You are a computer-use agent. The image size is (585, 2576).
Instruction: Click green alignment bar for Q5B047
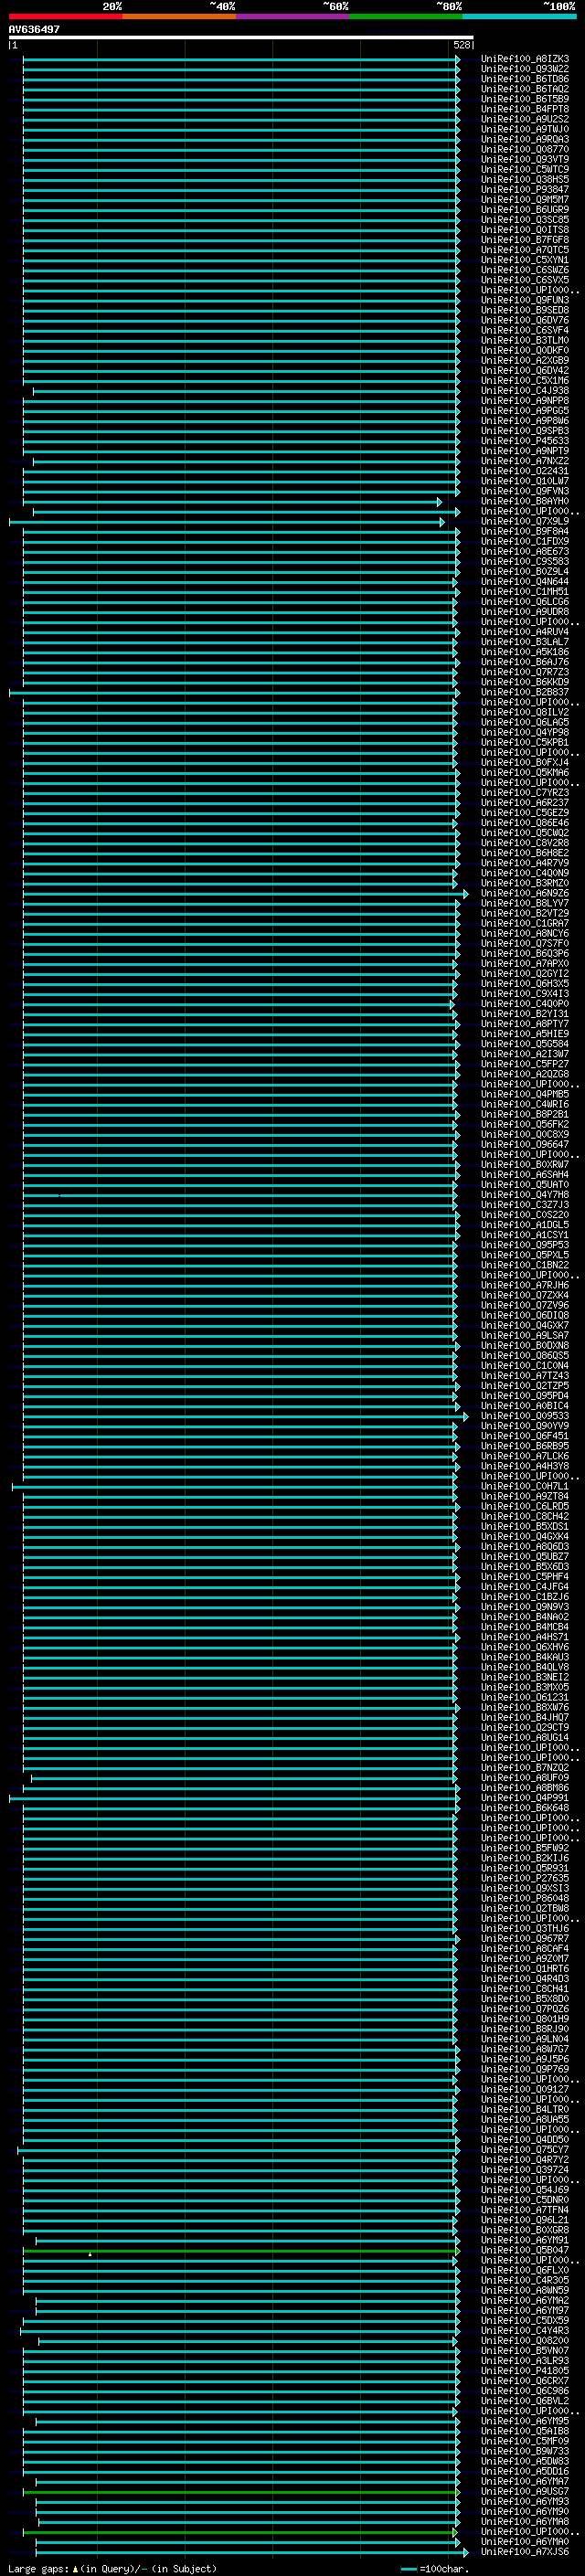[240, 2250]
